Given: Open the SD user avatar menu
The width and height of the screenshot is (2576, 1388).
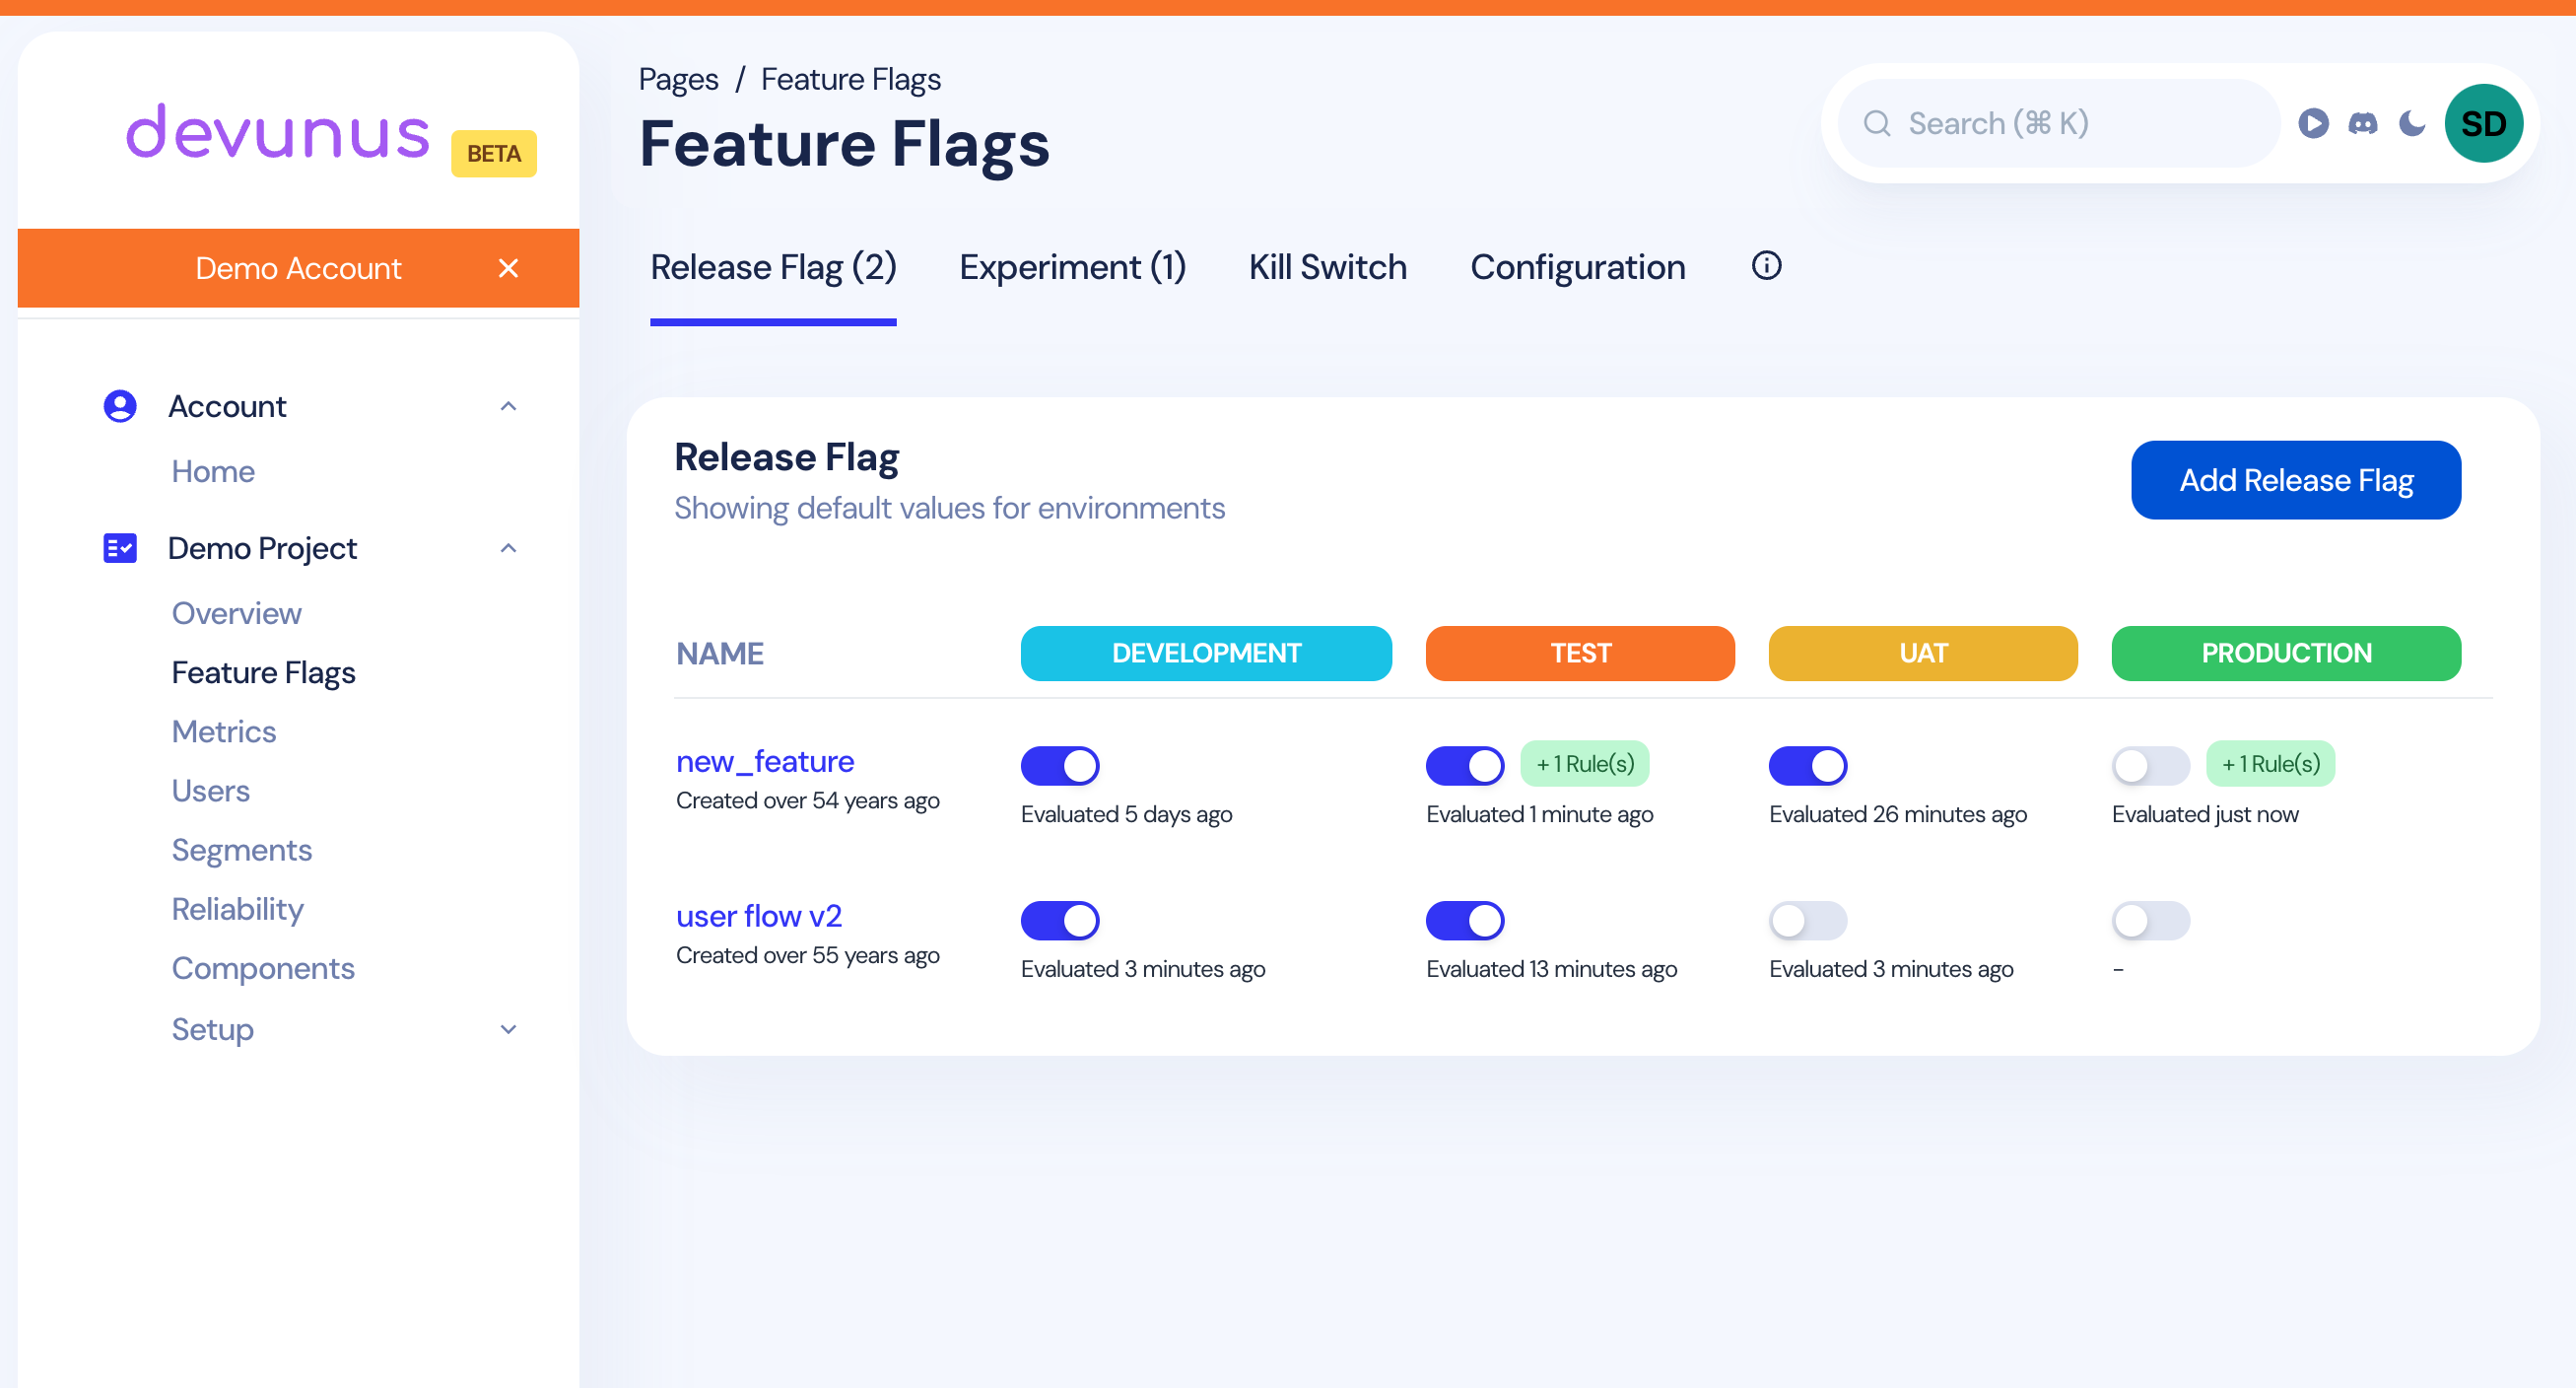Looking at the screenshot, I should tap(2483, 123).
